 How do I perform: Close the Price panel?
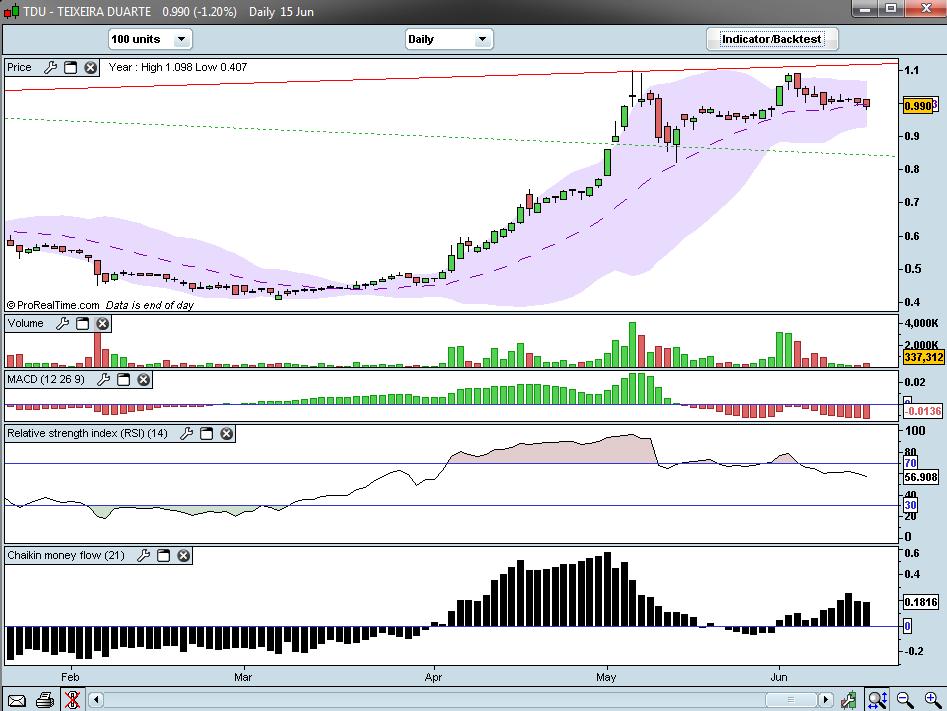pos(91,68)
